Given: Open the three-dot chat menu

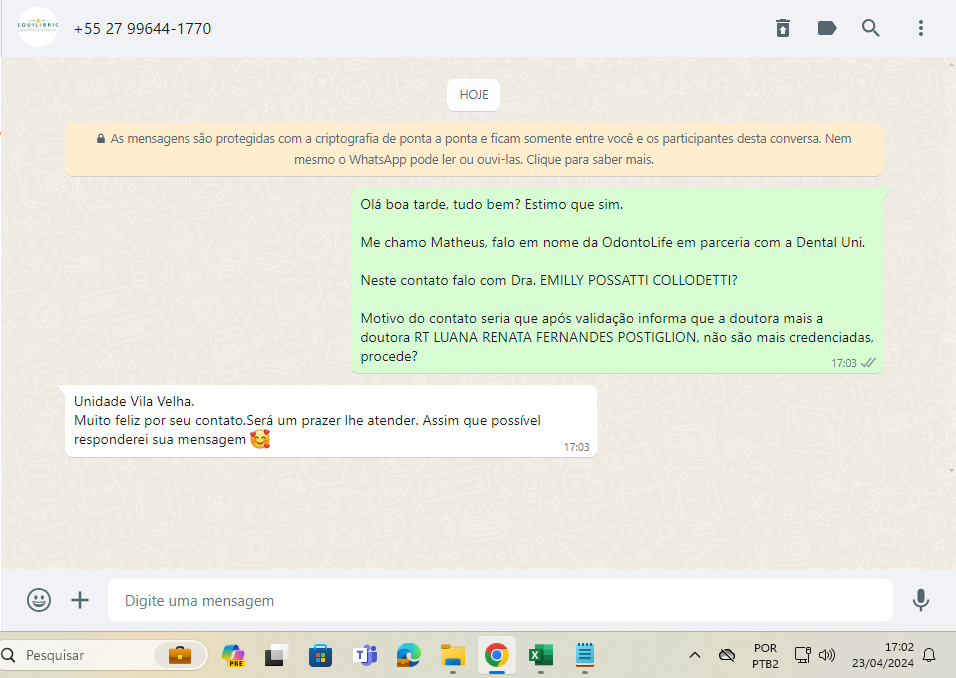Looking at the screenshot, I should click(x=921, y=28).
